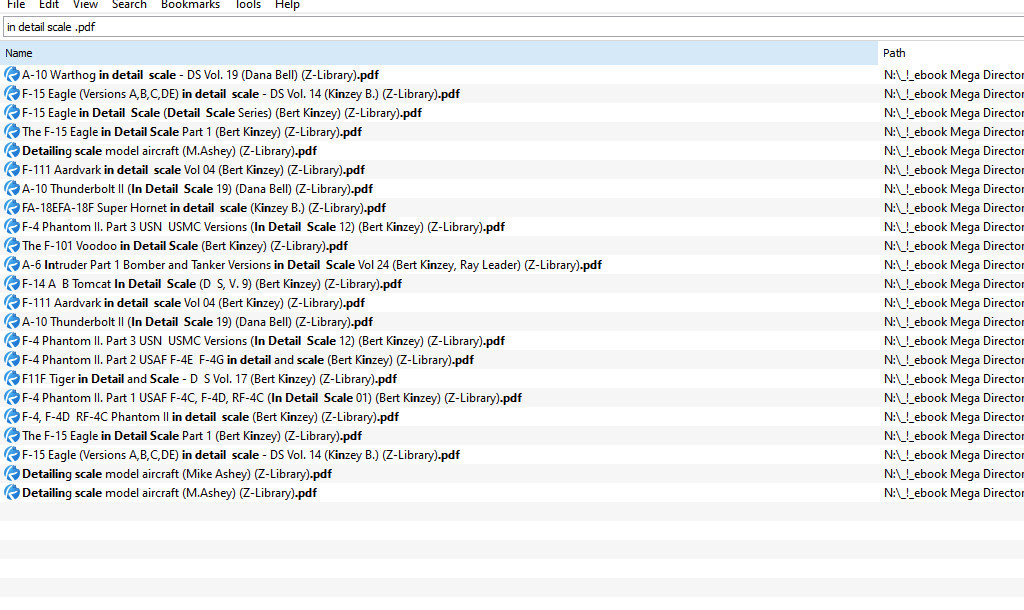Open the File menu

[x=16, y=5]
